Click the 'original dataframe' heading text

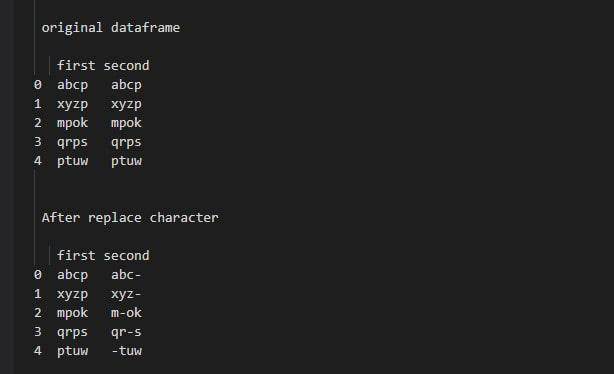[x=111, y=28]
